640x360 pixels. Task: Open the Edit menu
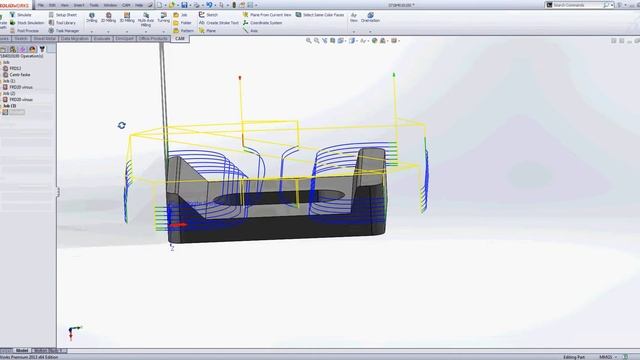point(52,5)
